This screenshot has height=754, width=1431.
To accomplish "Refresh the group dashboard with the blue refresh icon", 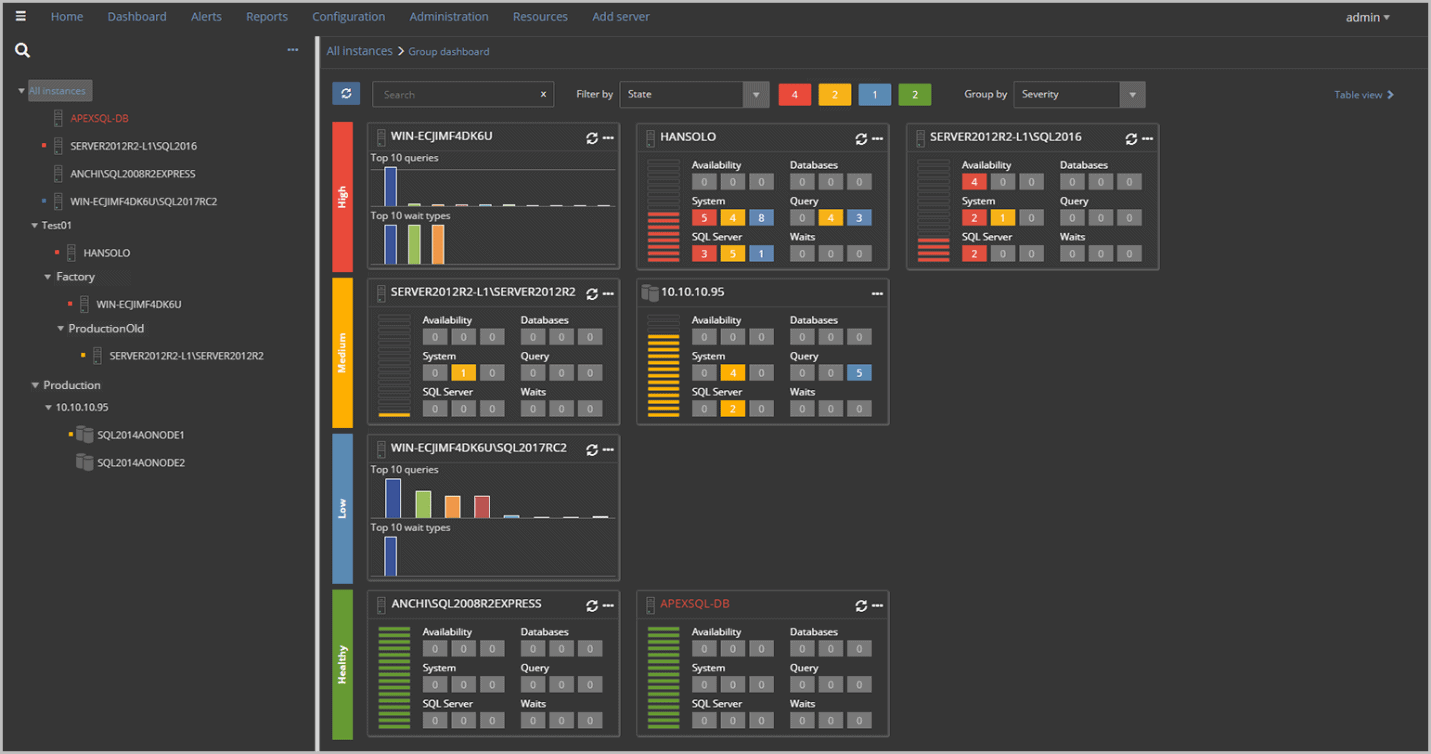I will (346, 94).
